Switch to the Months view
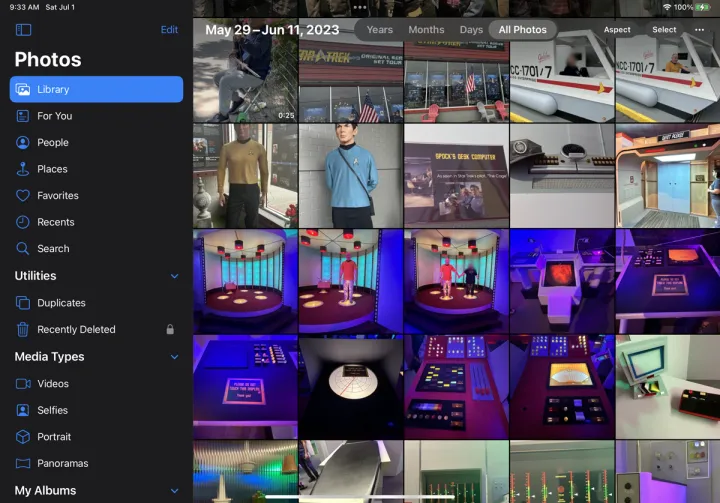This screenshot has height=503, width=720. click(426, 30)
